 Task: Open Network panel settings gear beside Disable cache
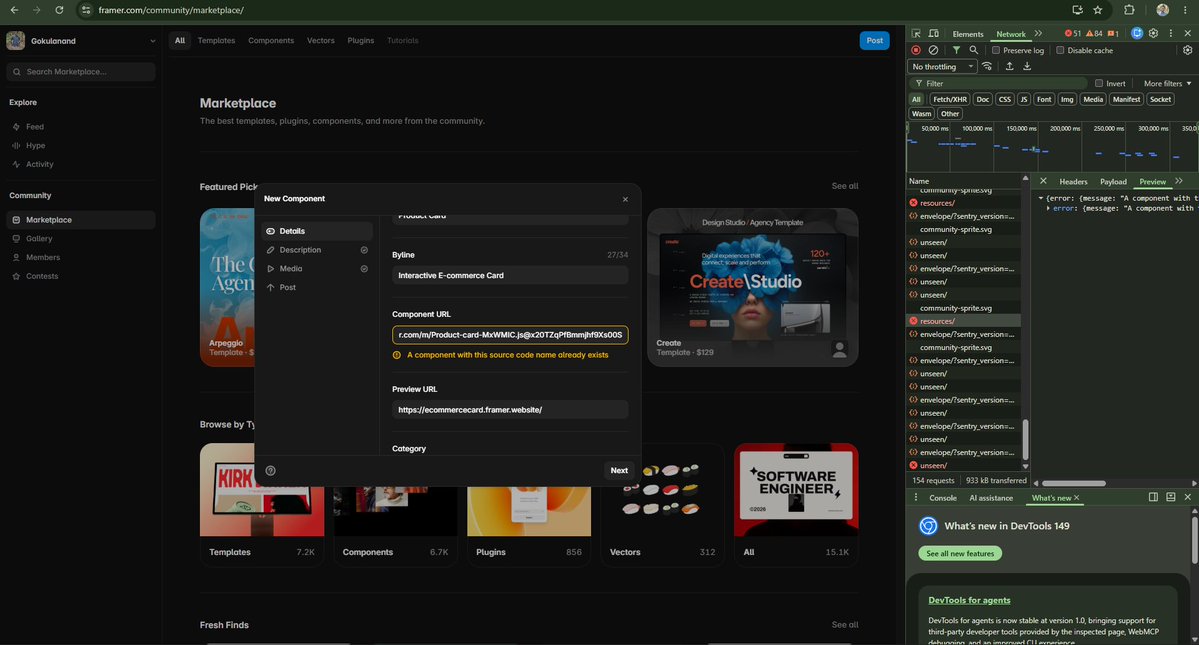tap(1188, 50)
